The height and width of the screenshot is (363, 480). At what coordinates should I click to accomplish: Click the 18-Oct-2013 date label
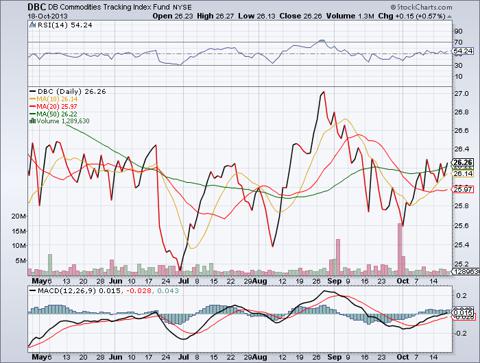[x=48, y=16]
